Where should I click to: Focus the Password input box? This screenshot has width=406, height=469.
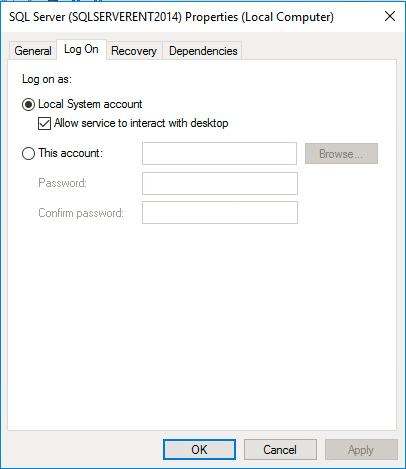pos(220,183)
